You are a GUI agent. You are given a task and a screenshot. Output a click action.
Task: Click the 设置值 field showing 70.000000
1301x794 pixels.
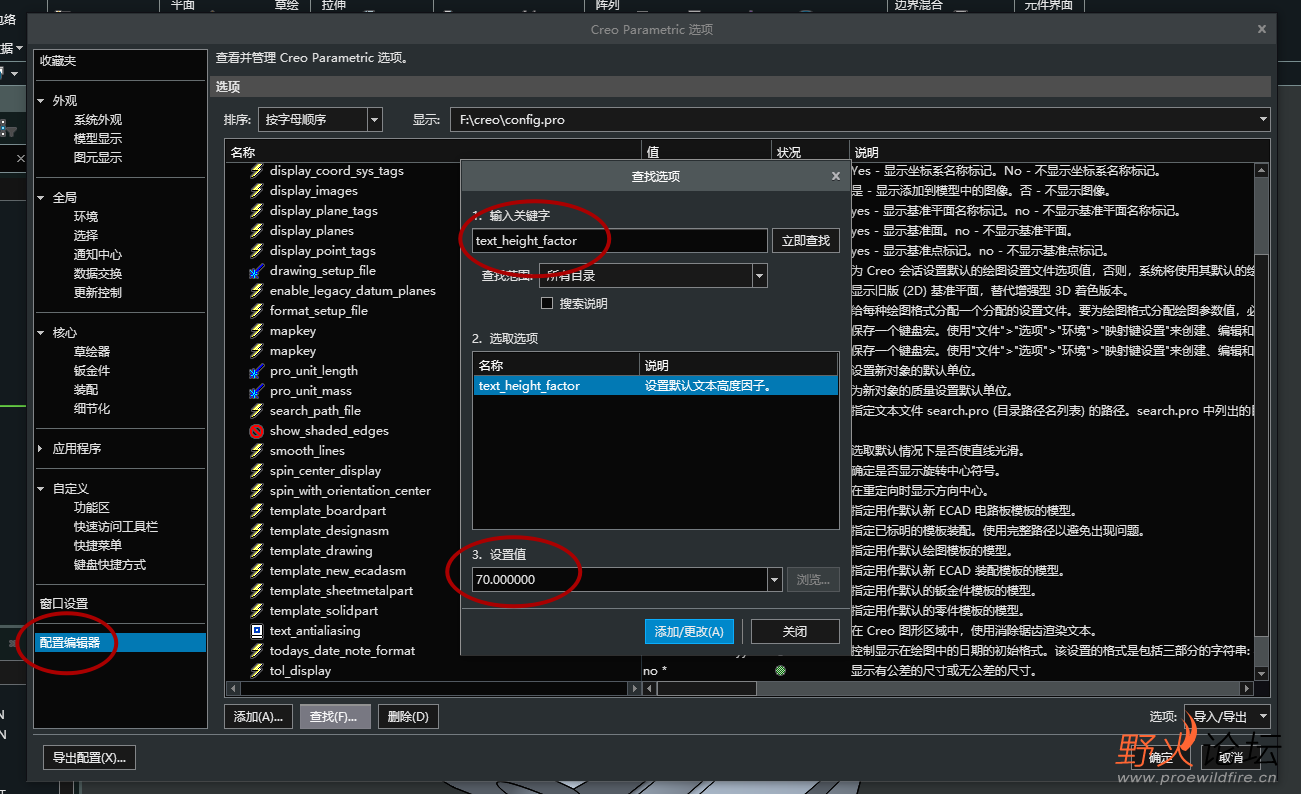click(x=620, y=579)
